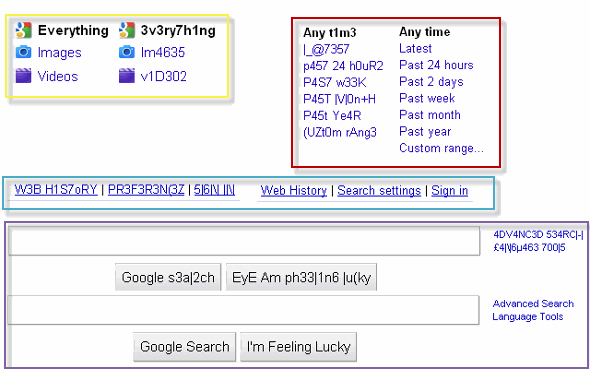Choose the P4S7 w33K filter
The height and width of the screenshot is (369, 590).
335,82
